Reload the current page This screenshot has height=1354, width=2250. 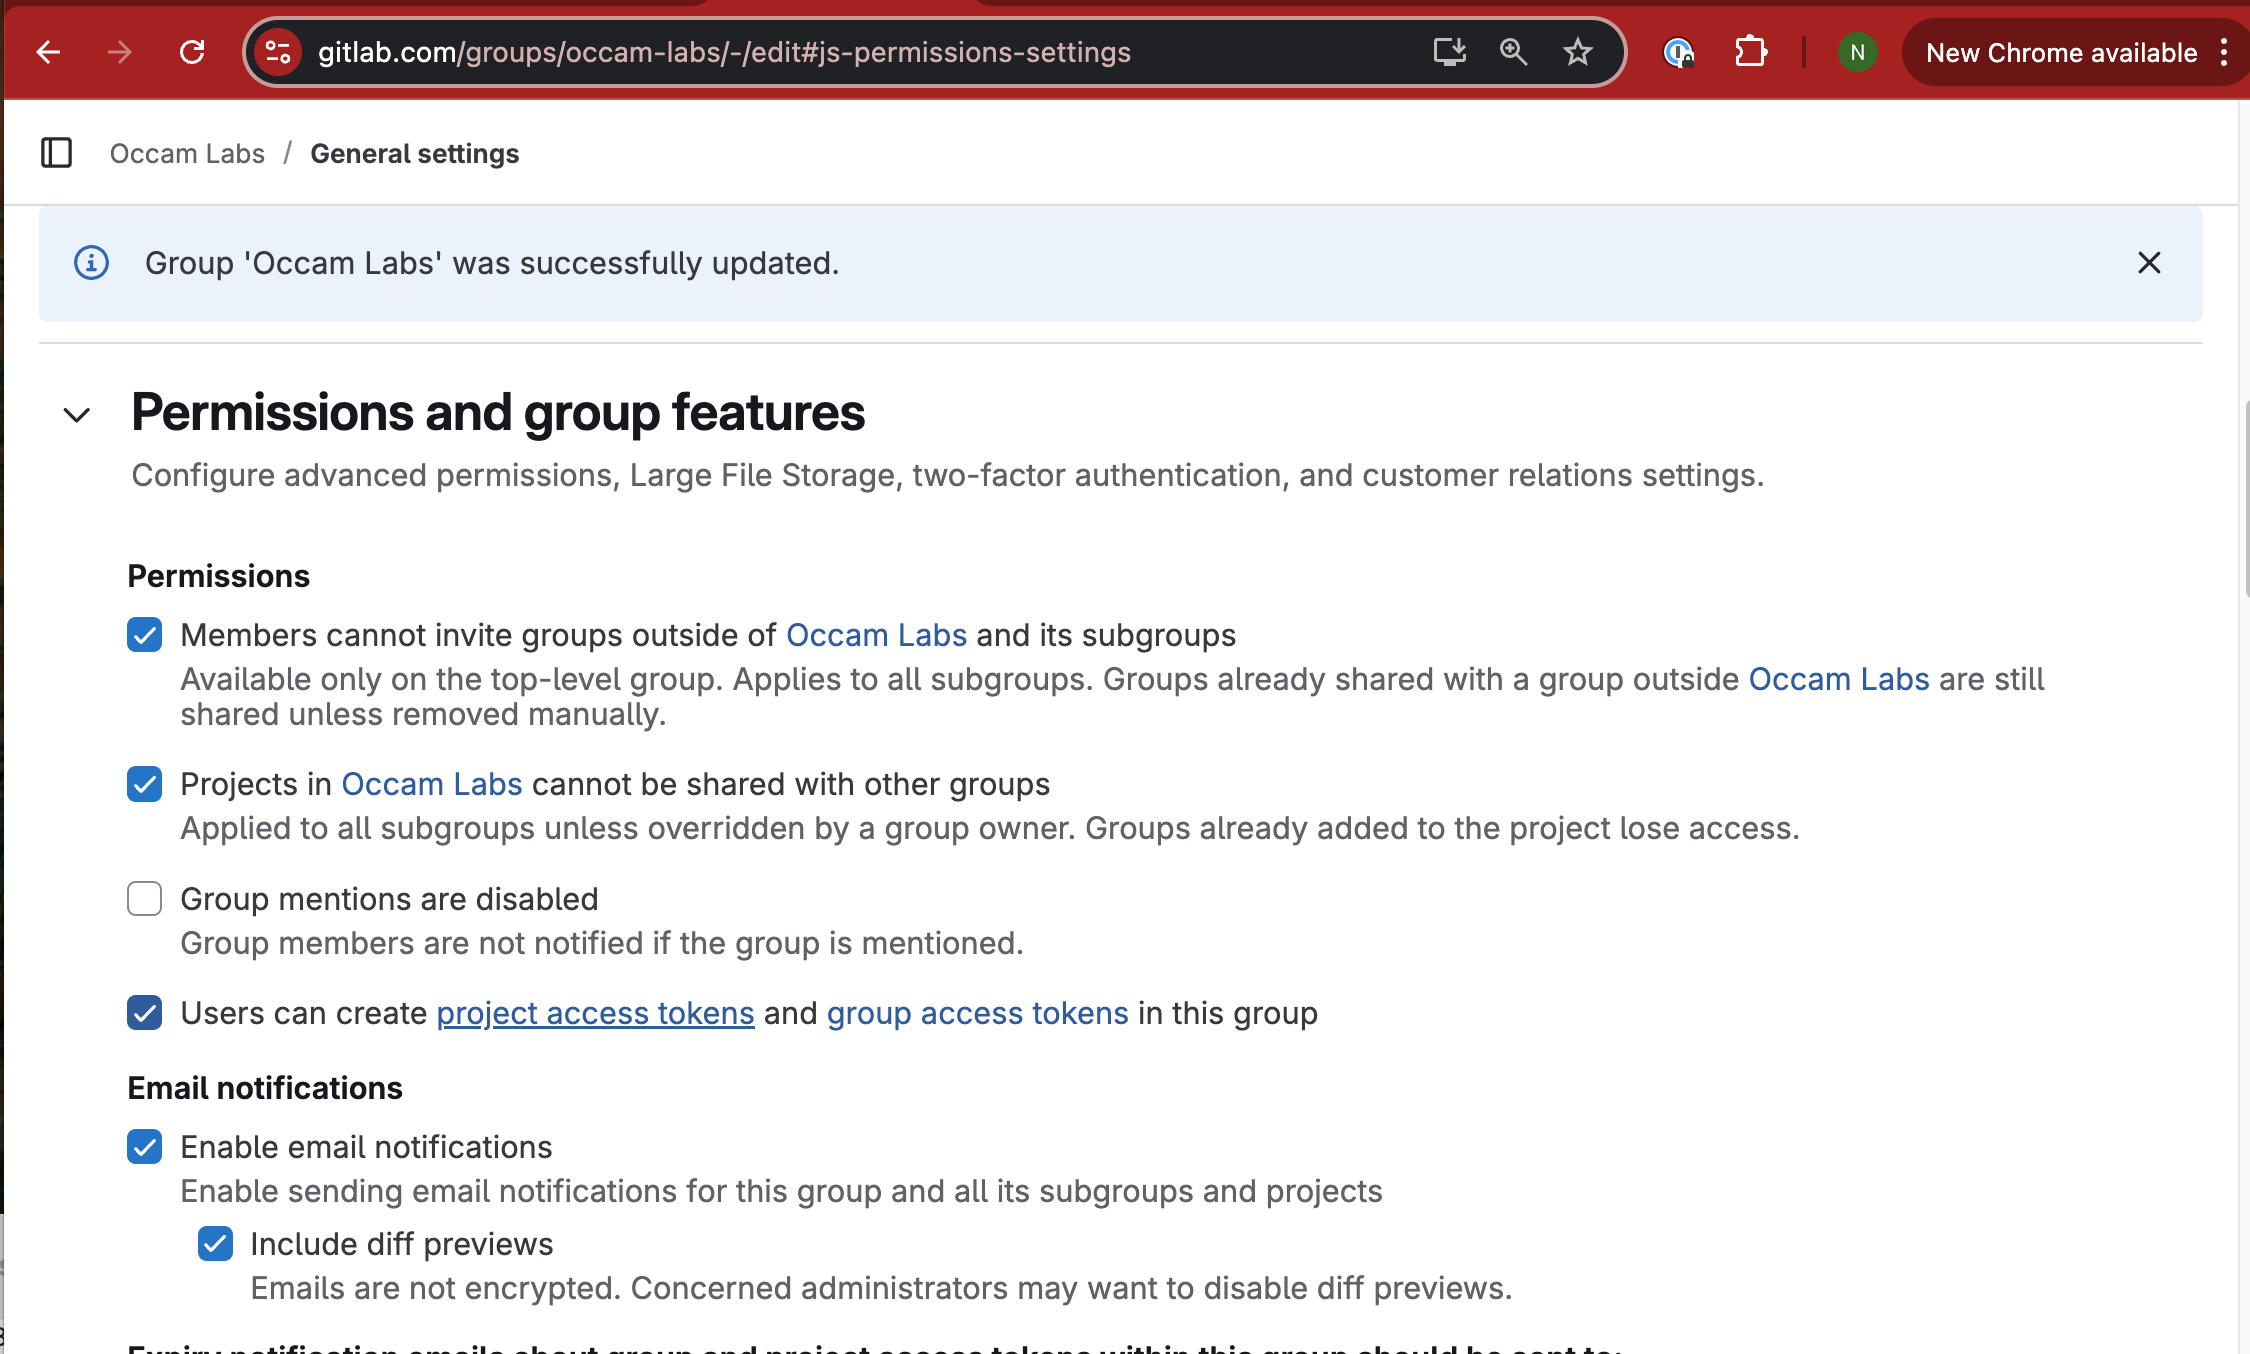click(x=193, y=52)
